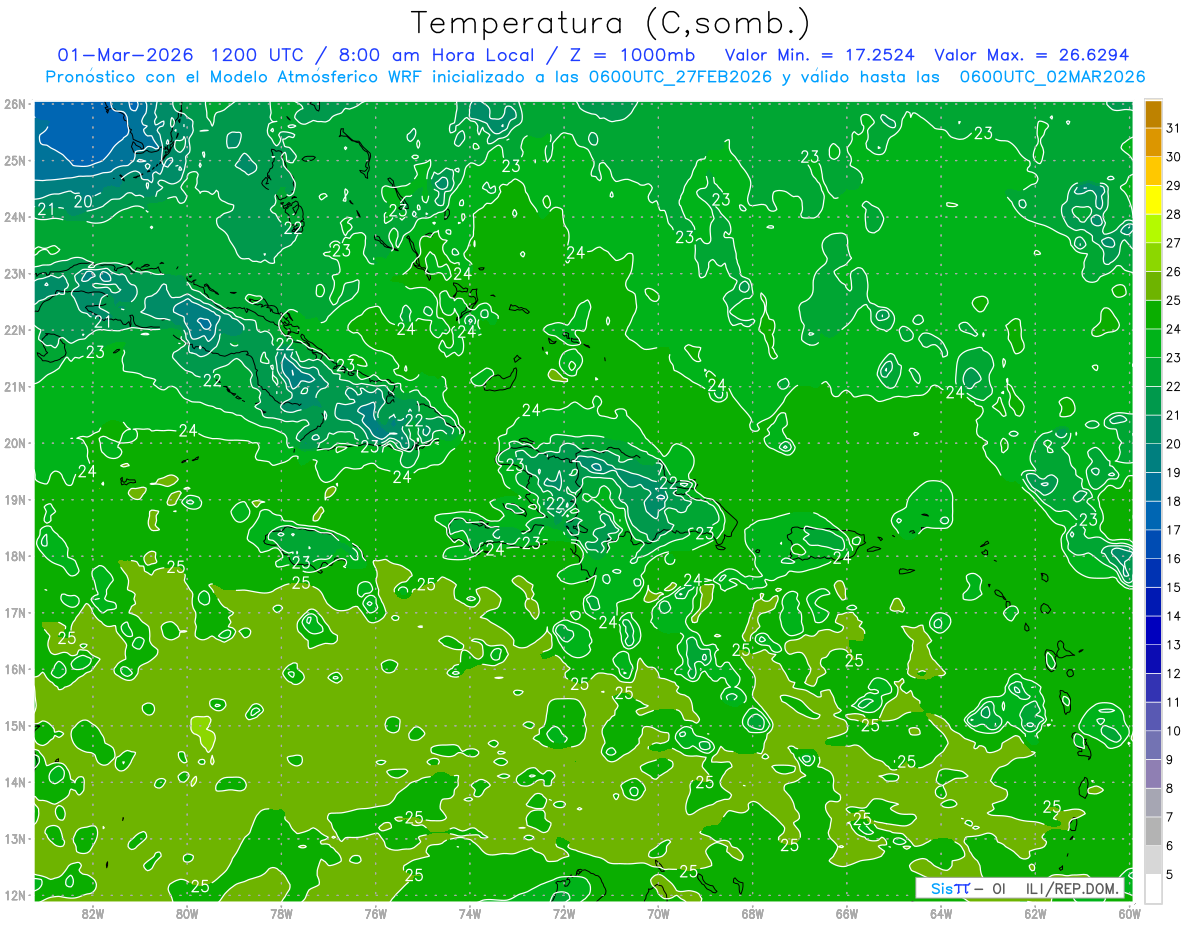Screen dimensions: 1200x927
Task: Click the 25N latitude axis label
Action: click(15, 160)
